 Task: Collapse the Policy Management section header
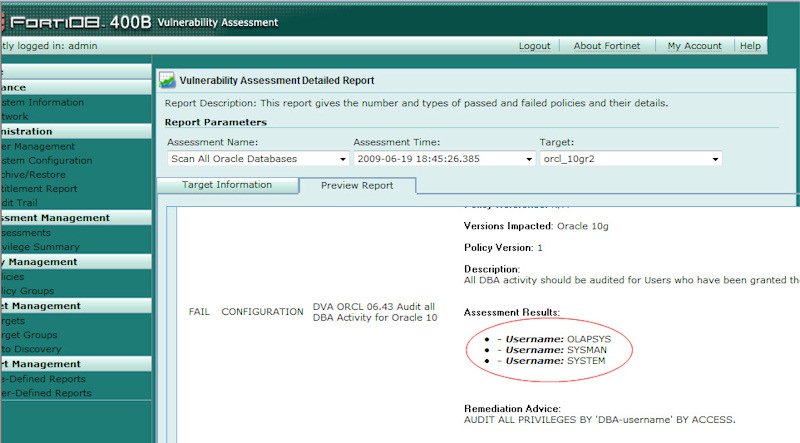[76, 261]
